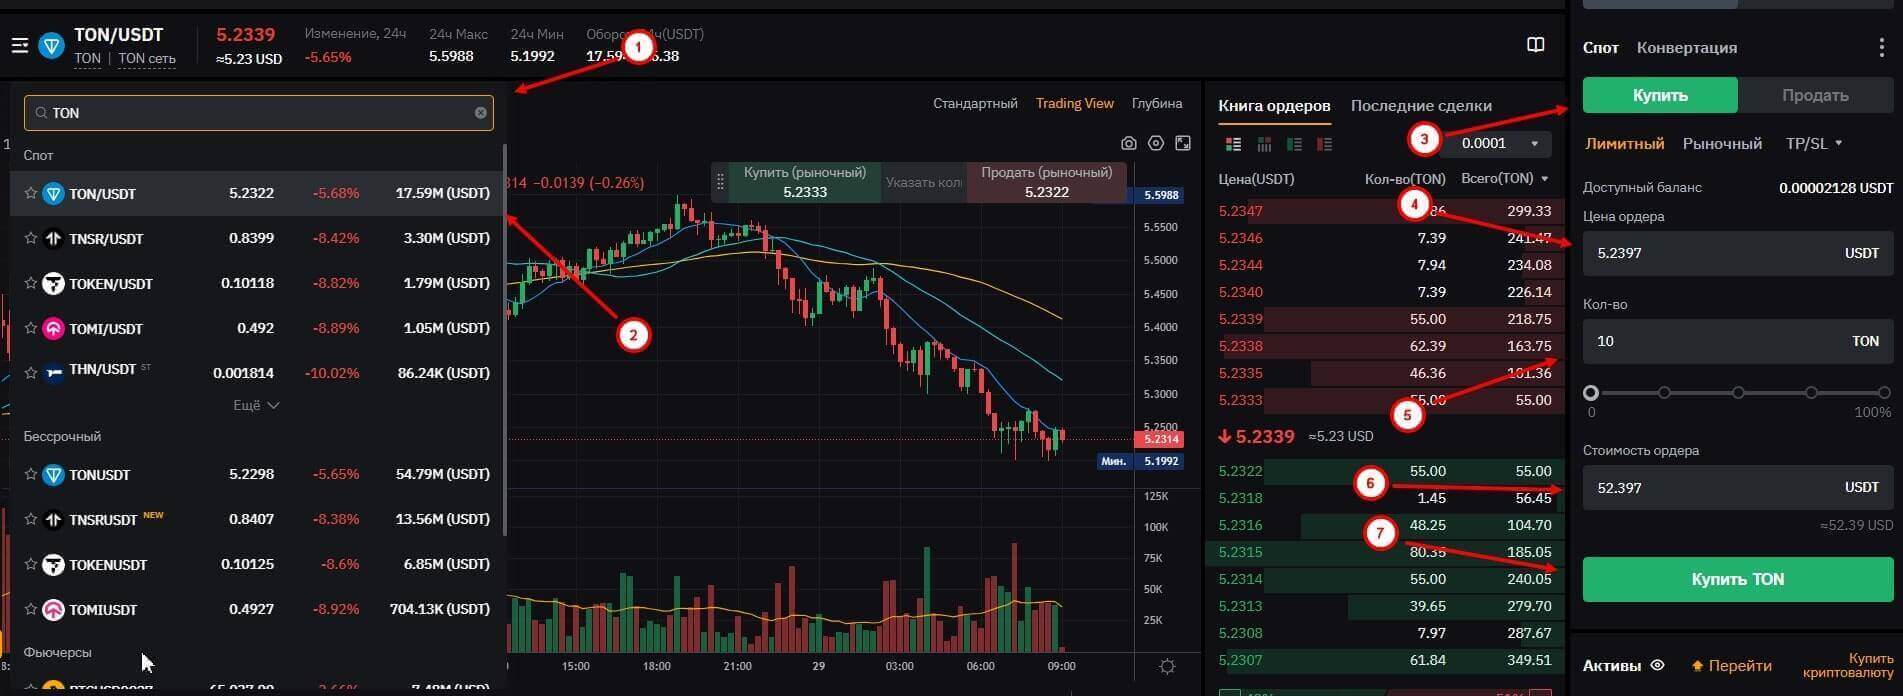Add TNSR/USDT spot pair to favorites

[x=31, y=238]
